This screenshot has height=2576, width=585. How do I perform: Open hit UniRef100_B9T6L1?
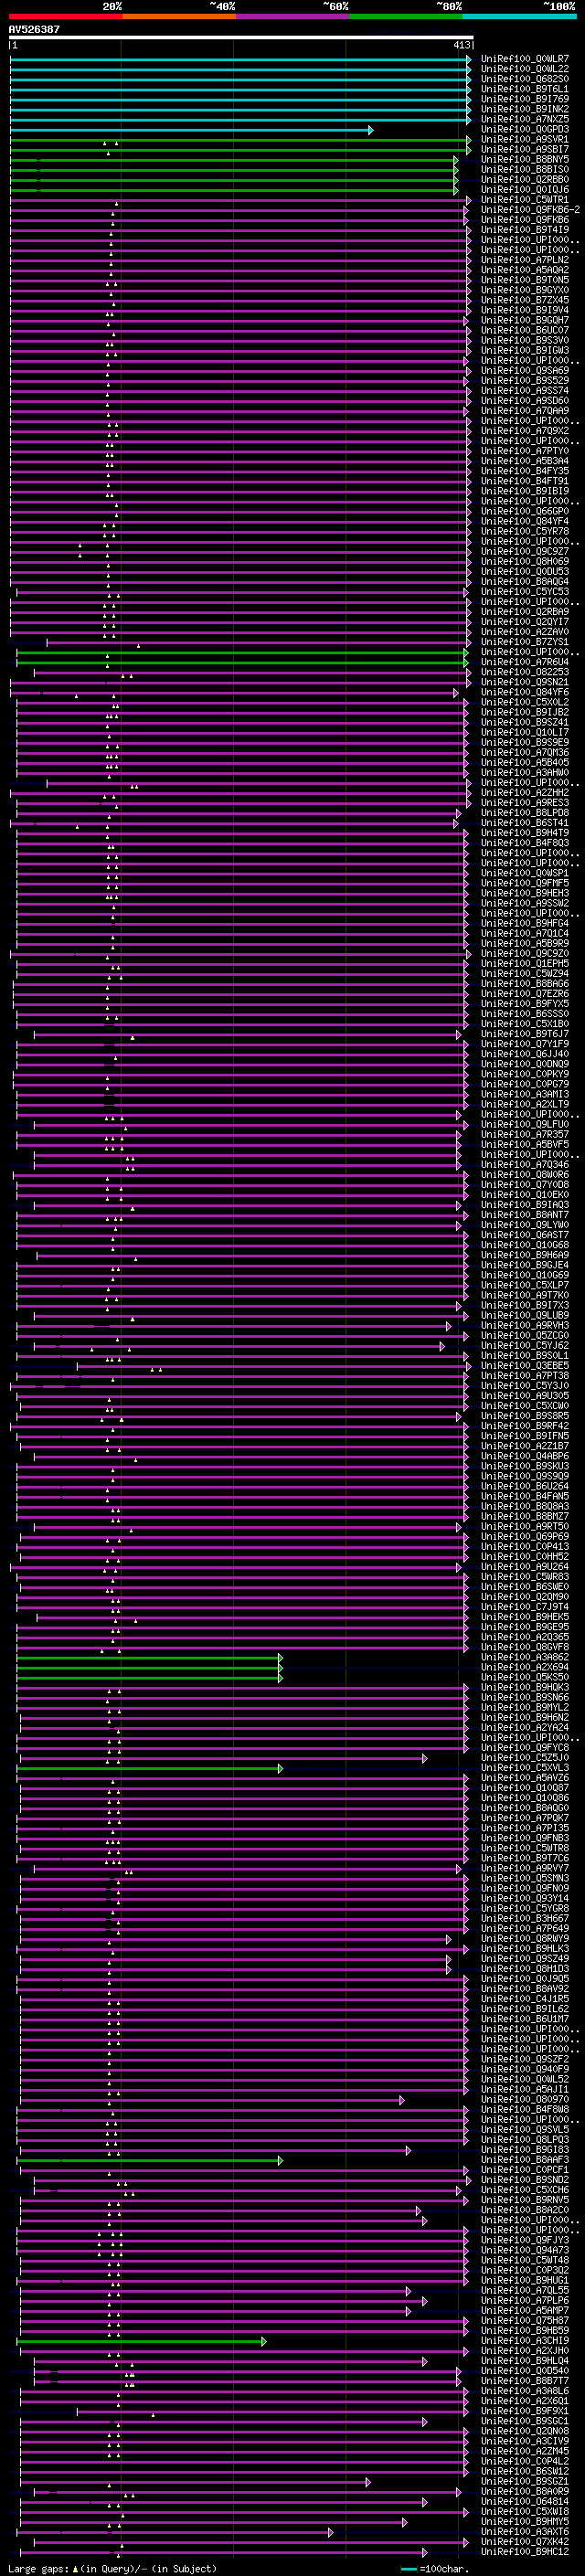(x=525, y=89)
